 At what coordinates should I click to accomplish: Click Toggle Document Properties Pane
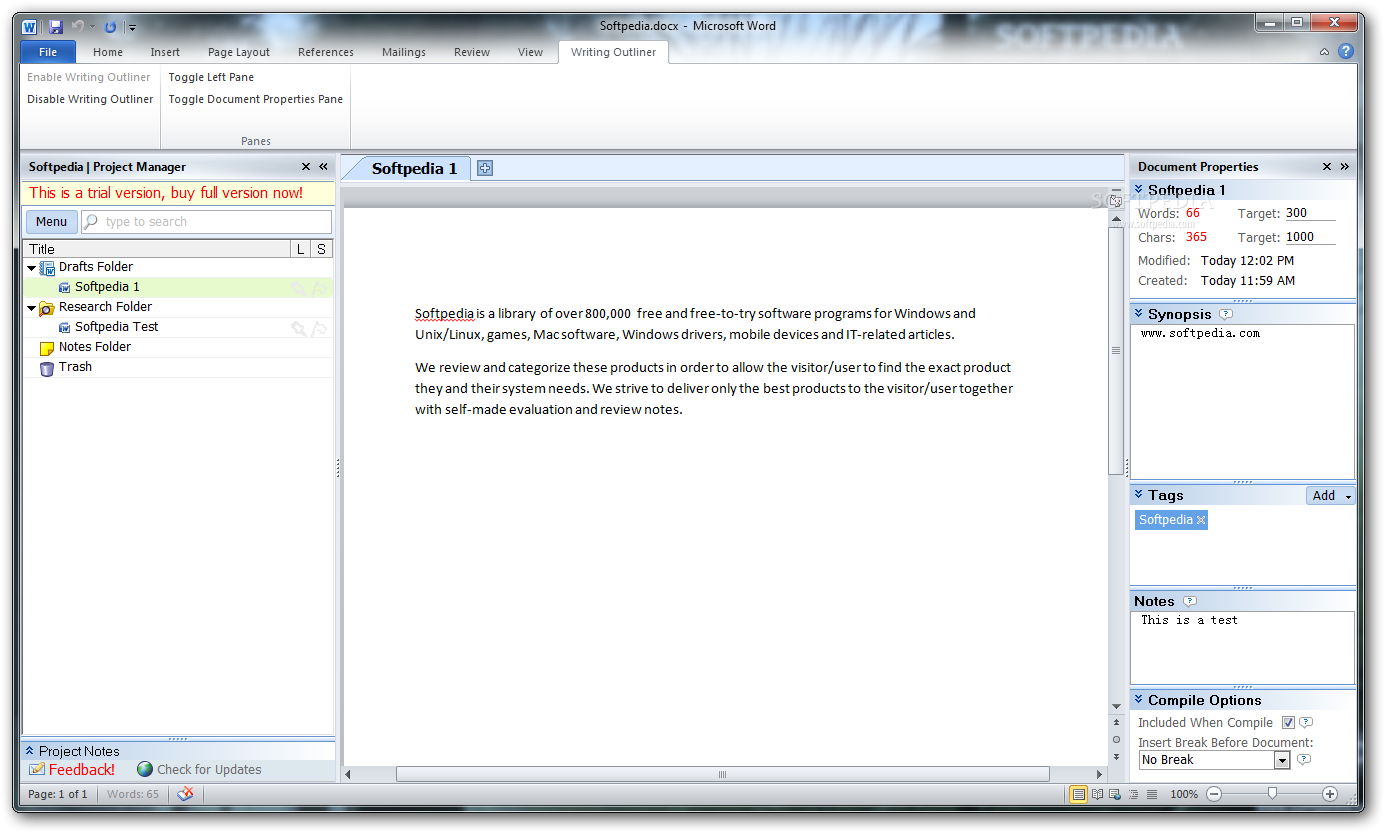tap(256, 99)
